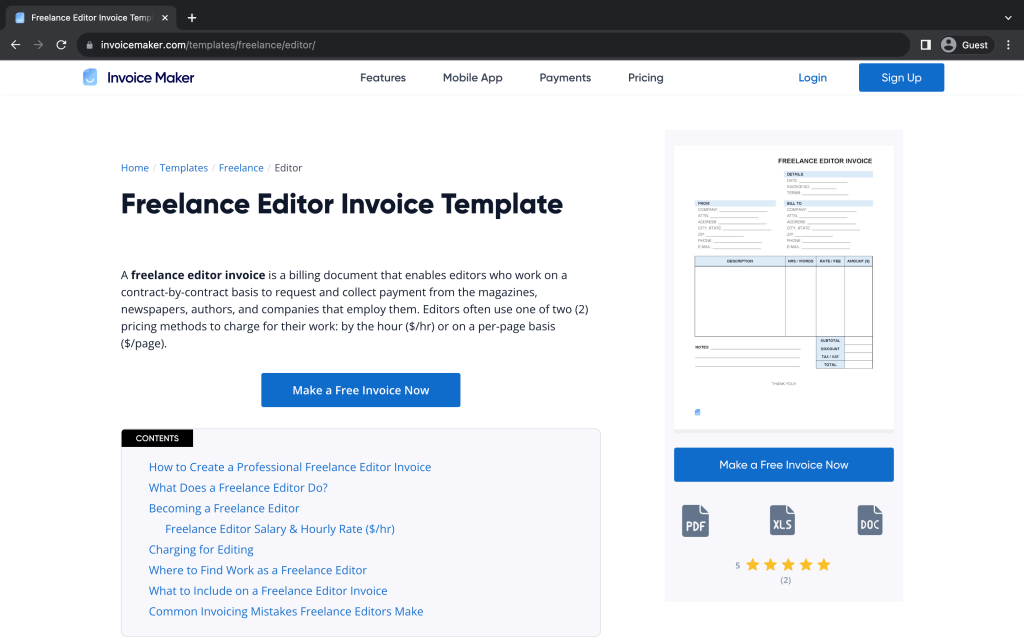Download the DOC file icon
Screen dimensions: 1024x640
870,520
